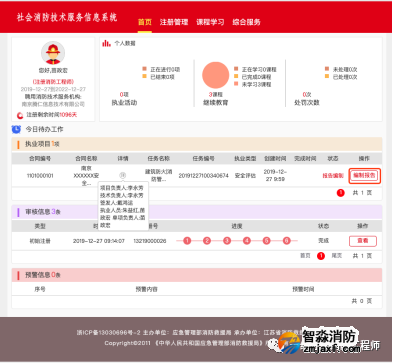Click the 正在学习0课程 legend swatch

click(x=236, y=69)
